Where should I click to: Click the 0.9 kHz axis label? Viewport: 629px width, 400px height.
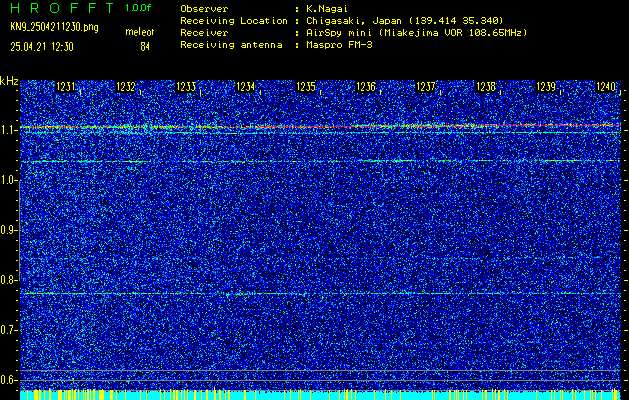pyautogui.click(x=8, y=230)
